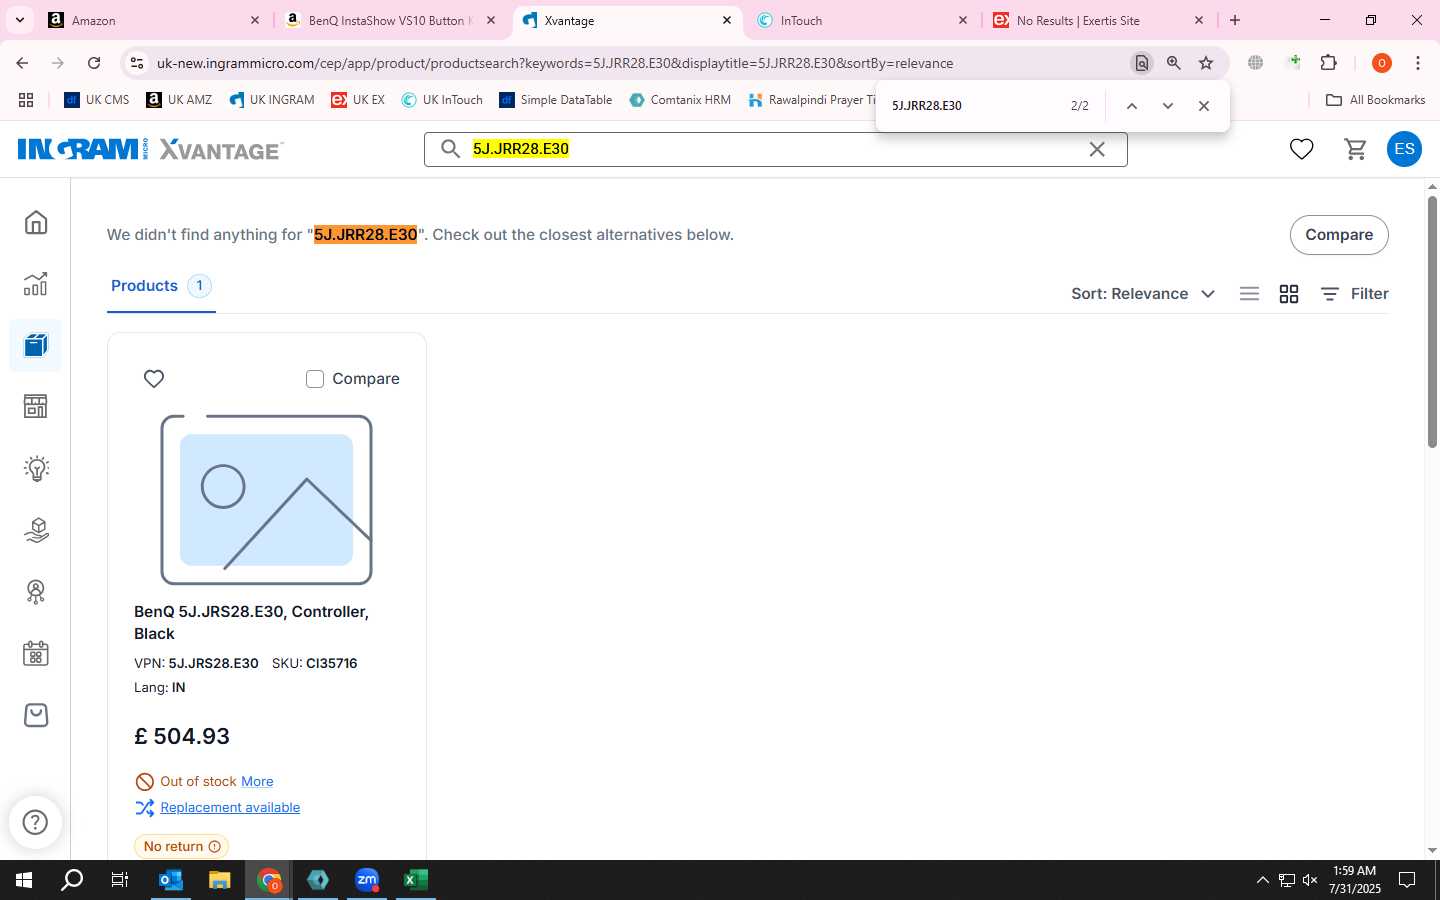The image size is (1440, 900).
Task: Select the products box icon in sidebar
Action: [36, 346]
